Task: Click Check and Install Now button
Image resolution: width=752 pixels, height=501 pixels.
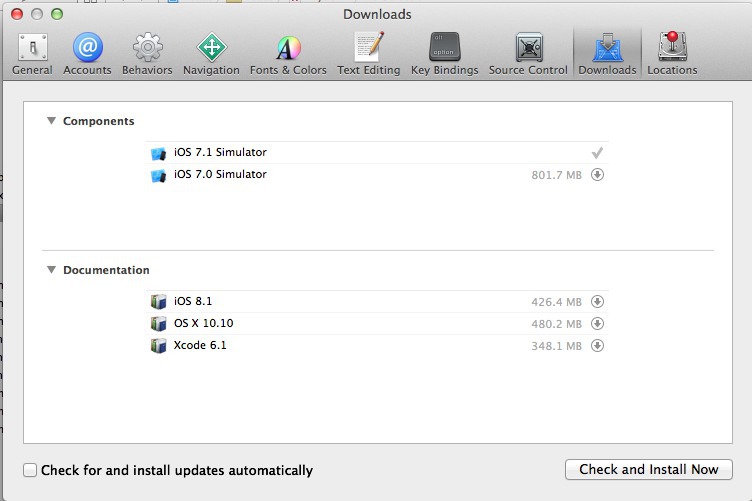Action: [648, 469]
